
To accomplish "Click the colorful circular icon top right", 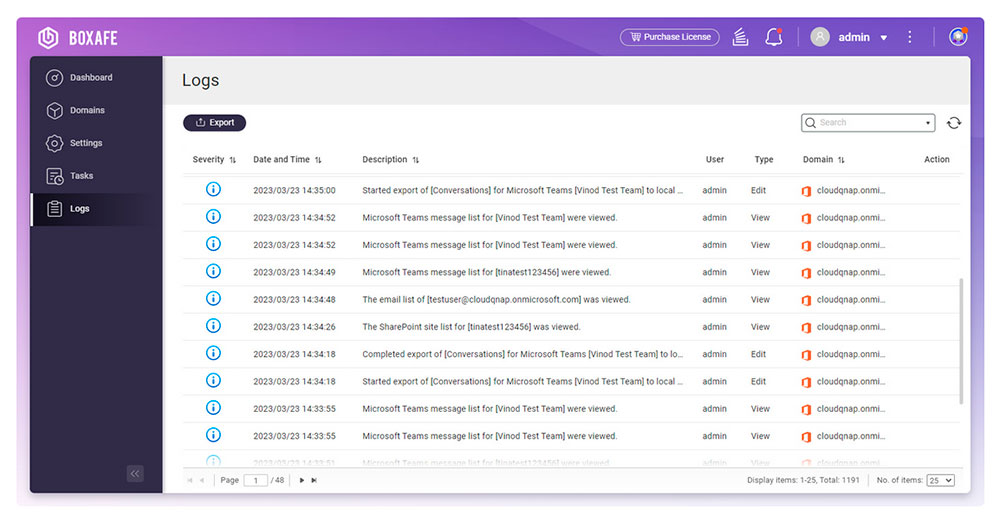I will 957,37.
